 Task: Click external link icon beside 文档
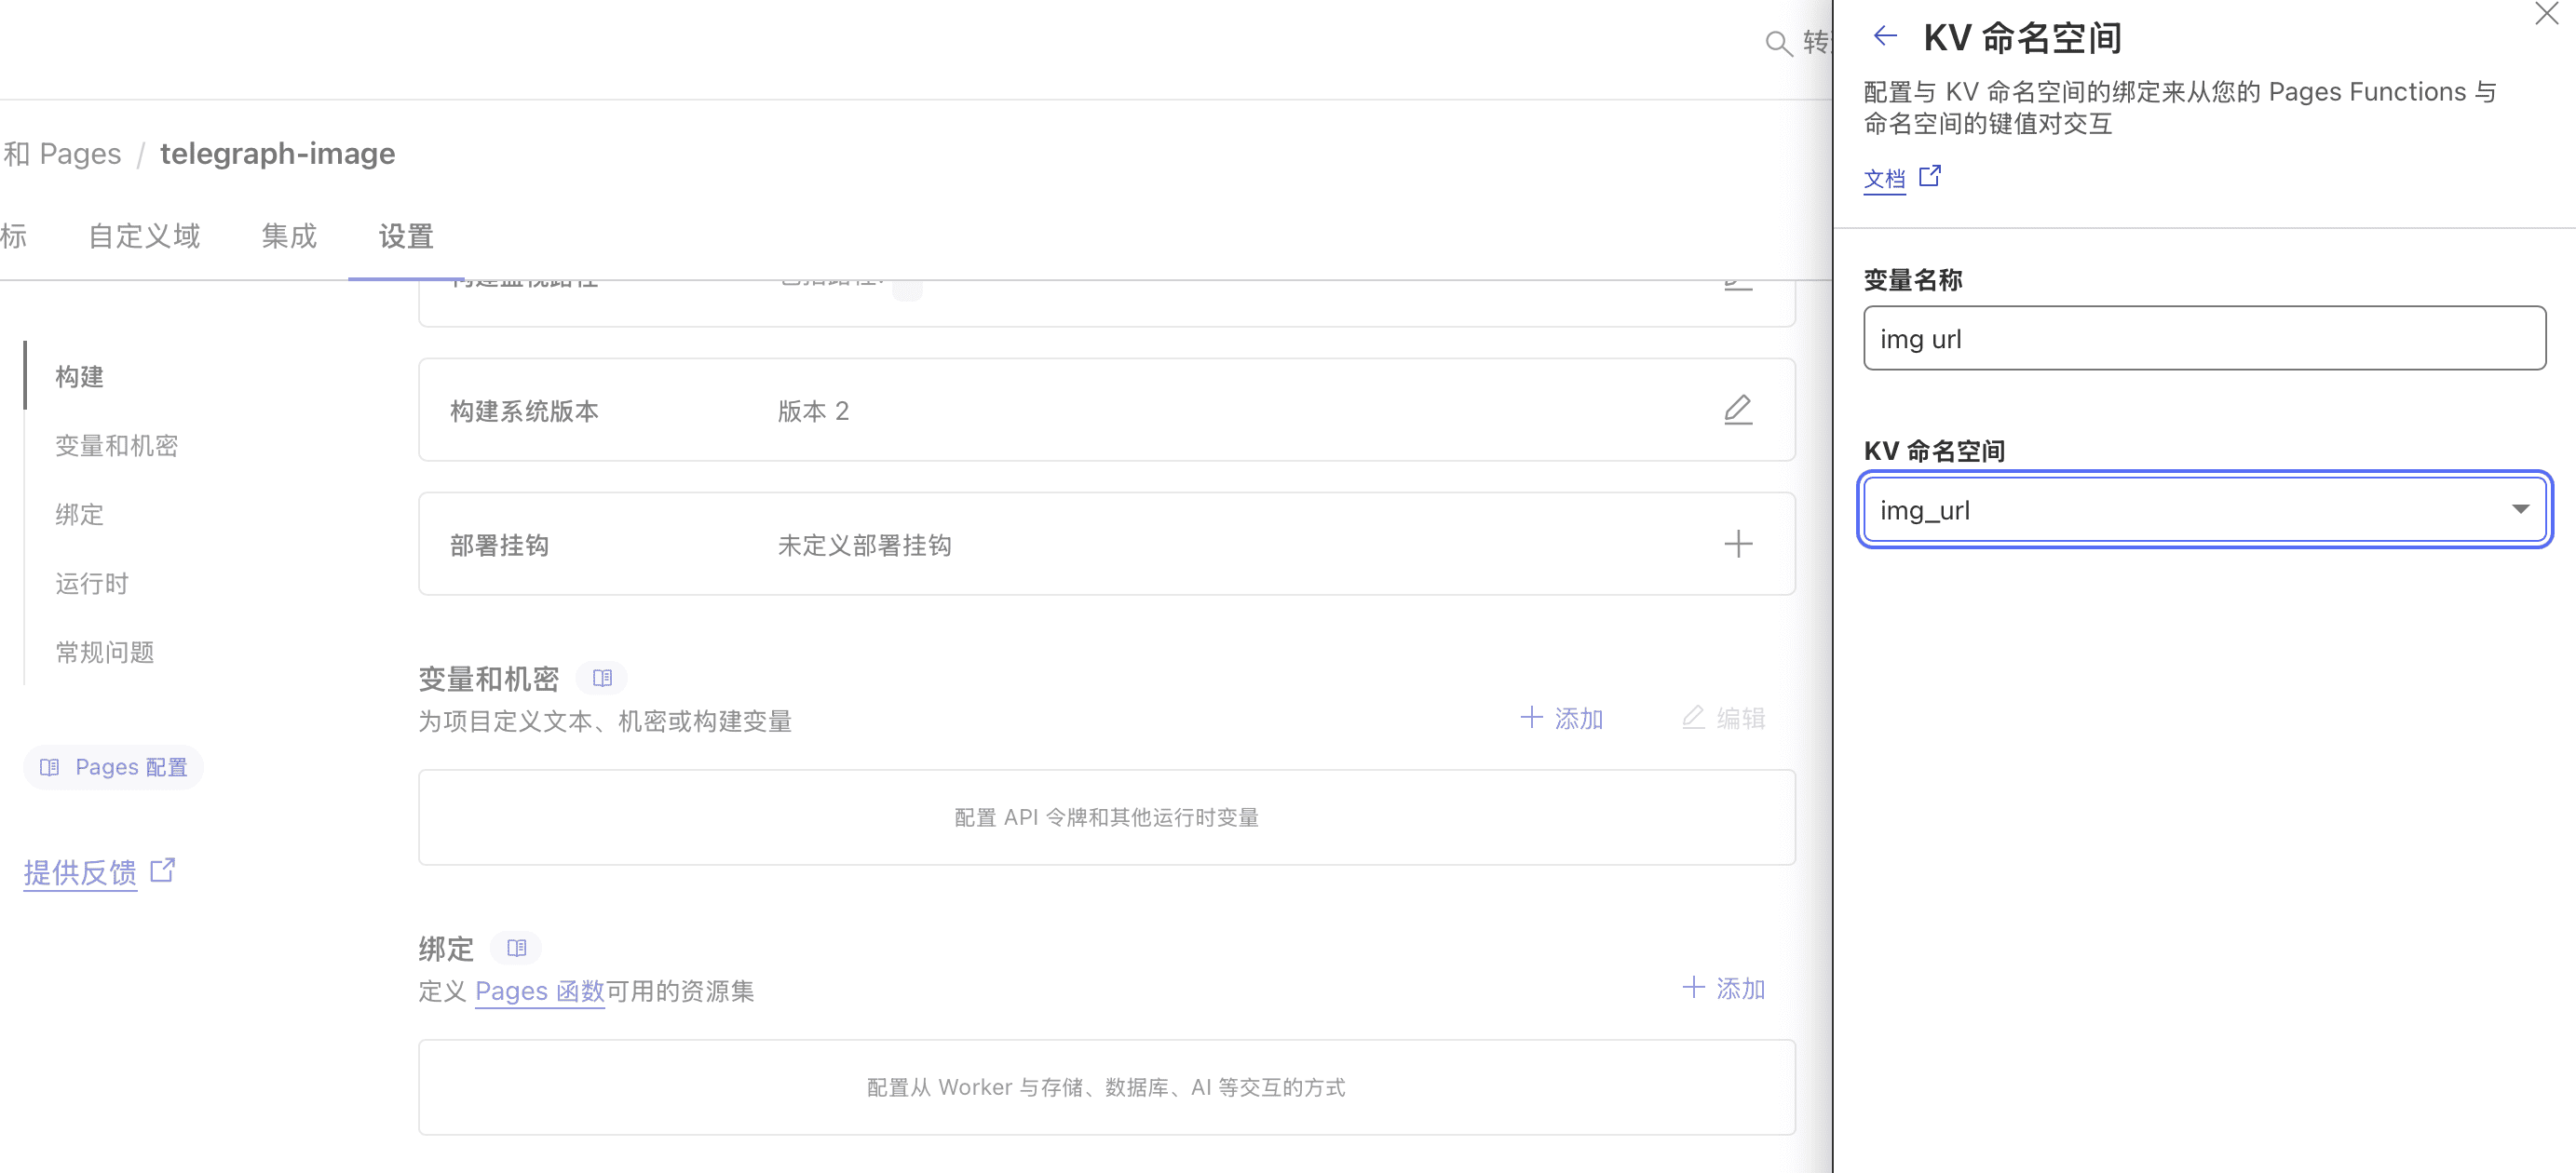pos(1930,177)
